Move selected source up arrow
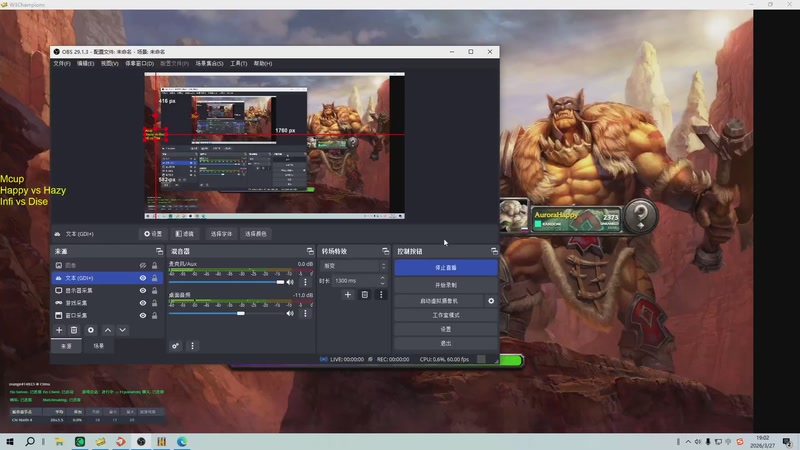This screenshot has height=450, width=800. [x=108, y=330]
